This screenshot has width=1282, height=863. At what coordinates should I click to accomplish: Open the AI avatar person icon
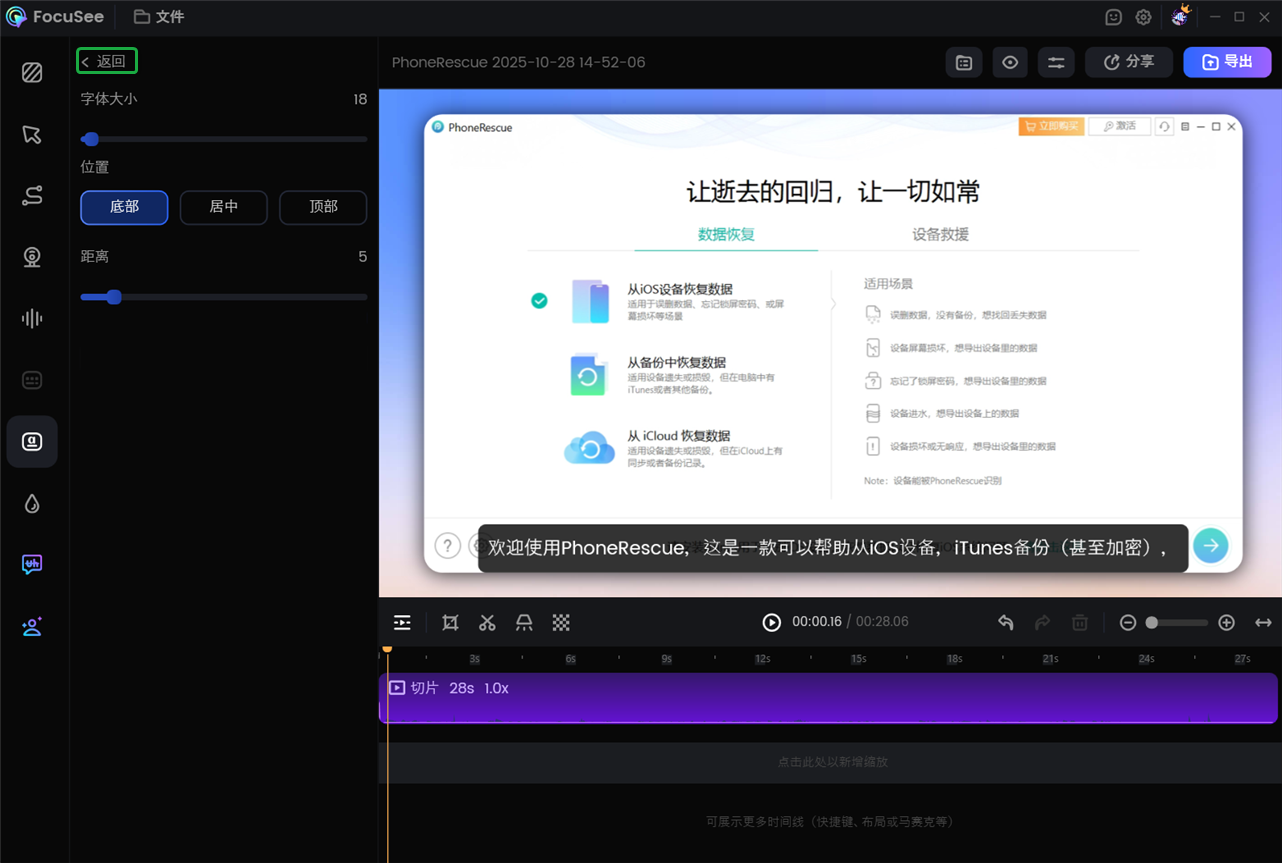tap(32, 627)
